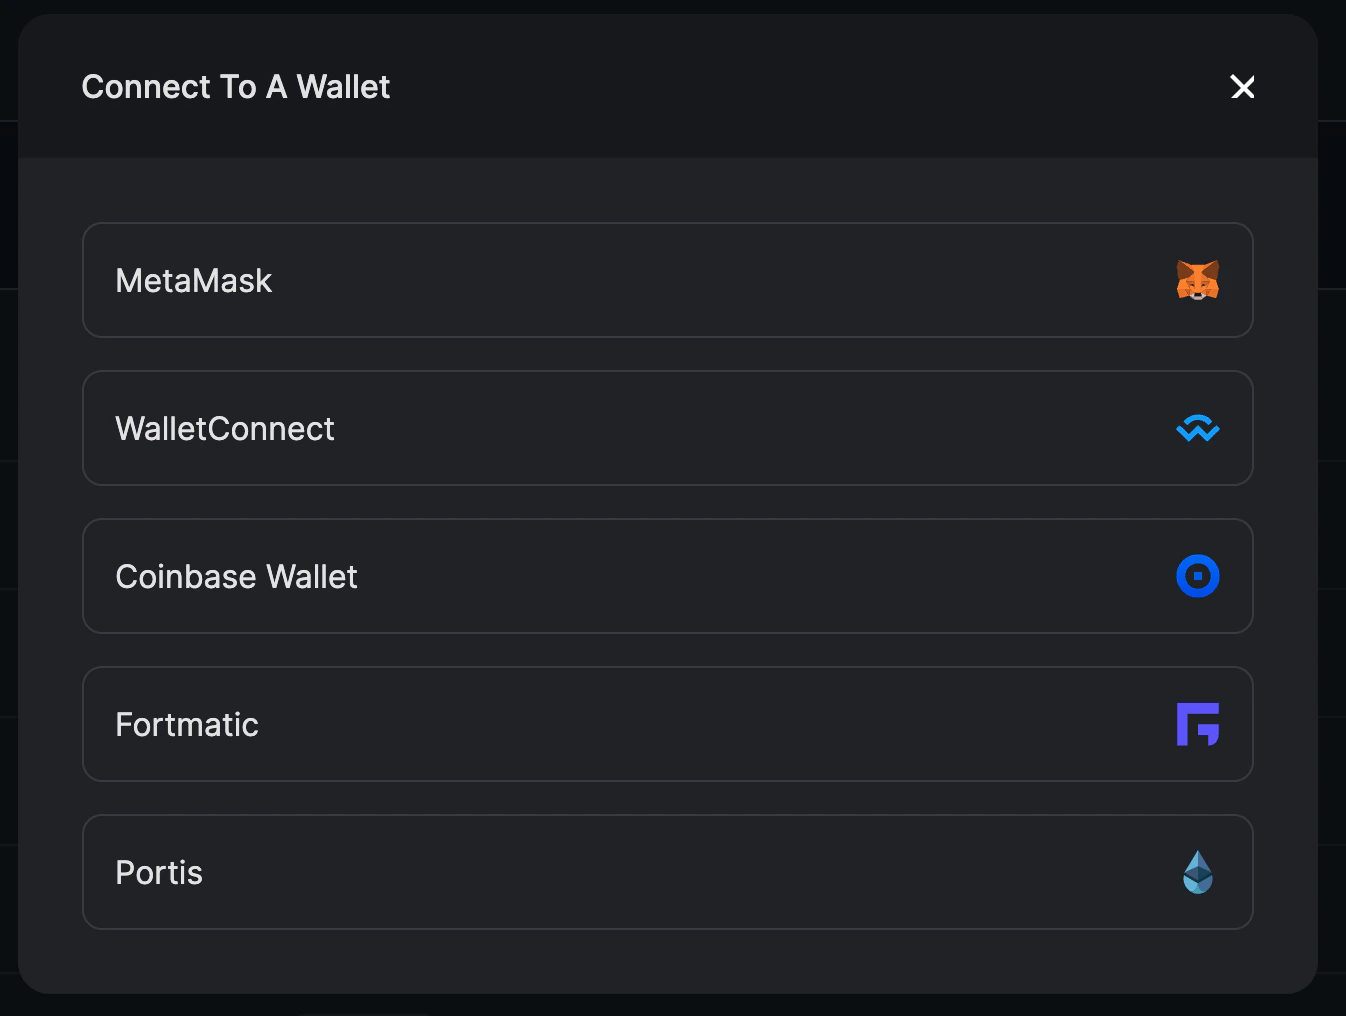Click the Fortmatic purple F icon
Image resolution: width=1346 pixels, height=1016 pixels.
tap(1198, 724)
